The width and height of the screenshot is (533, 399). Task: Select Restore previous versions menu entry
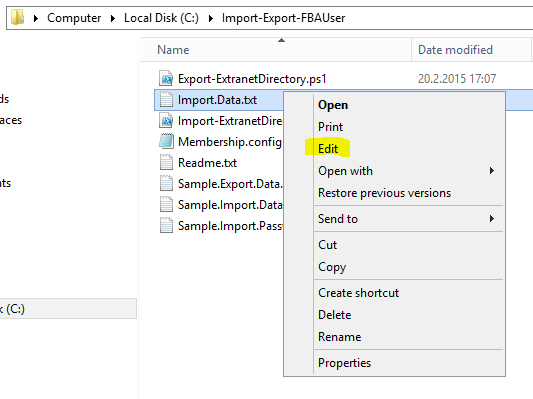pyautogui.click(x=384, y=193)
